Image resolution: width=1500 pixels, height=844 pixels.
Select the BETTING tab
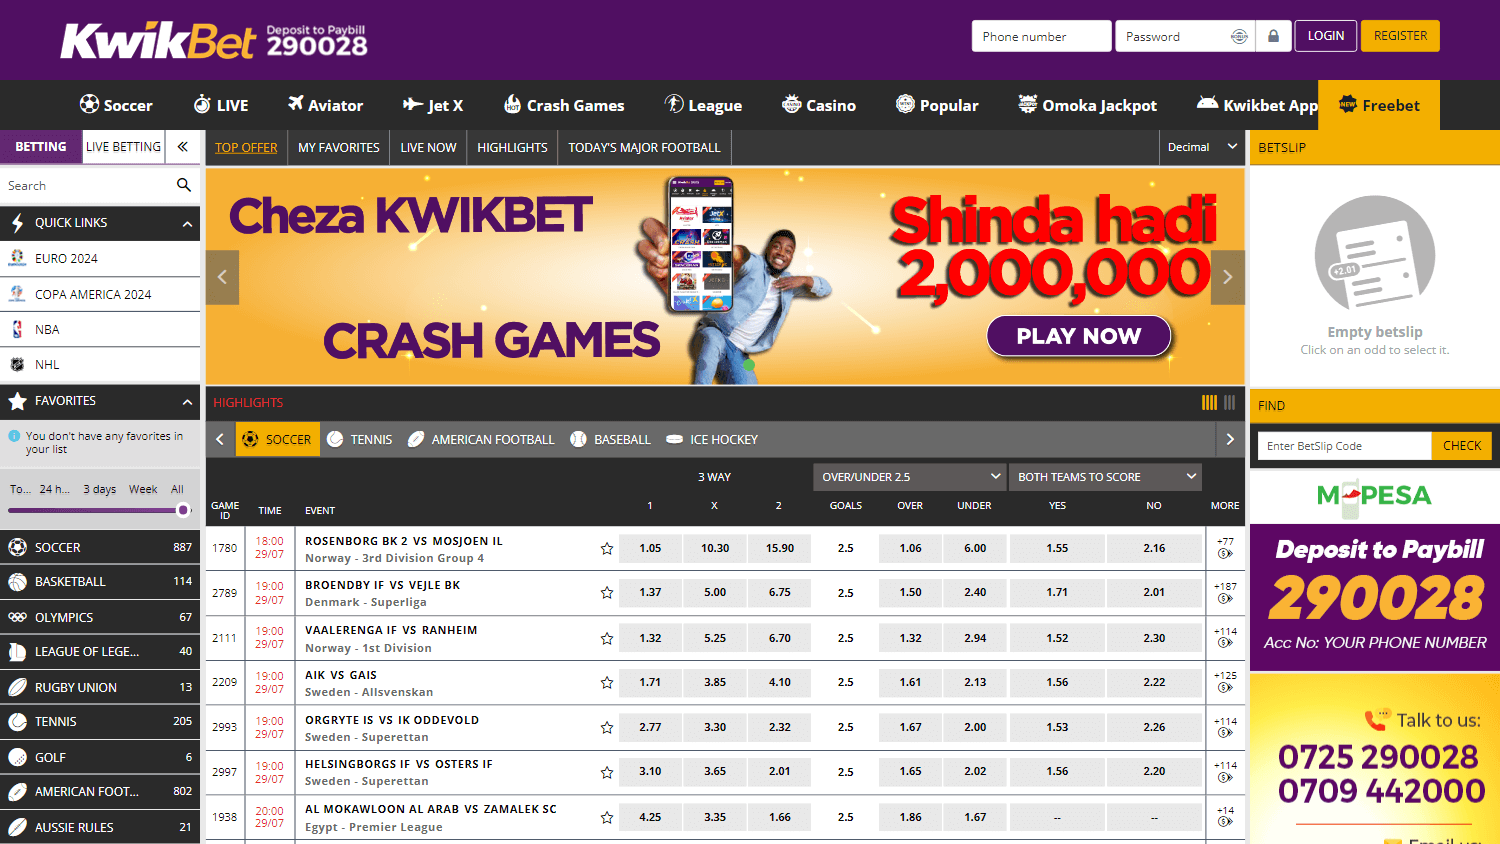coord(41,146)
